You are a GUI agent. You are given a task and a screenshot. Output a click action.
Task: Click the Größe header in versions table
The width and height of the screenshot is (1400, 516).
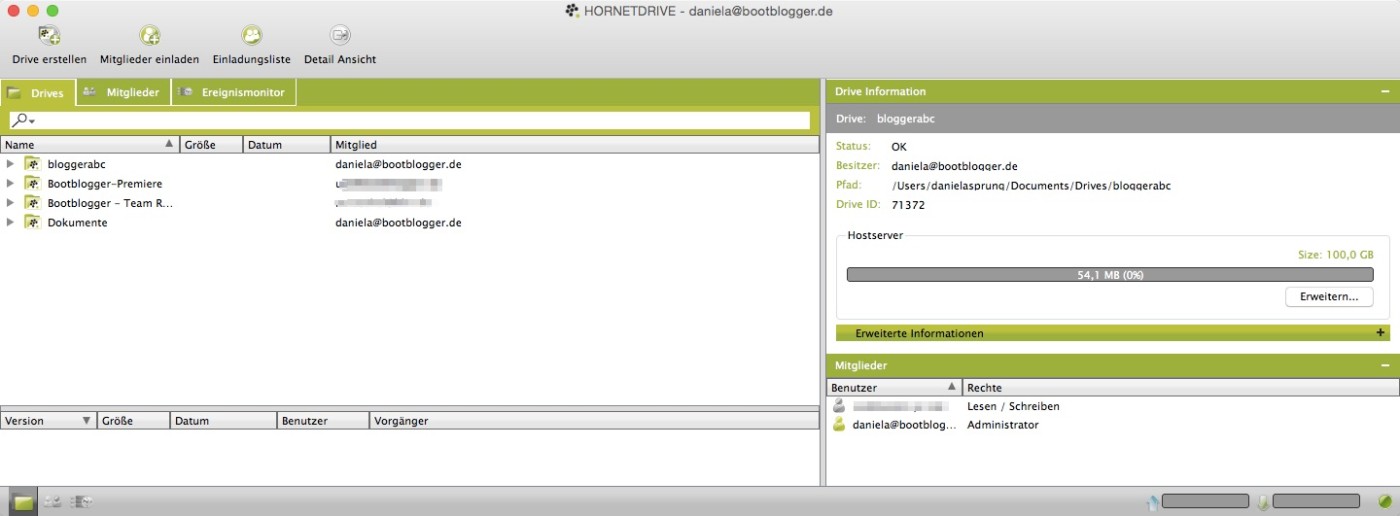pos(134,421)
